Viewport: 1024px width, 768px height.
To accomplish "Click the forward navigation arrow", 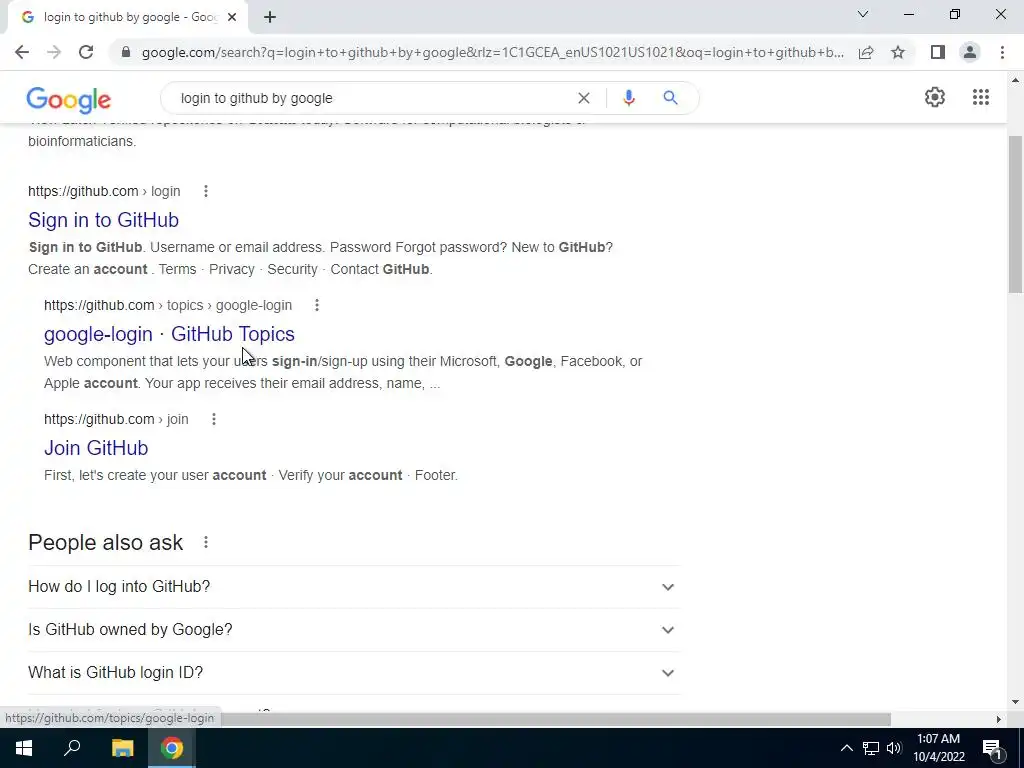I will (54, 52).
